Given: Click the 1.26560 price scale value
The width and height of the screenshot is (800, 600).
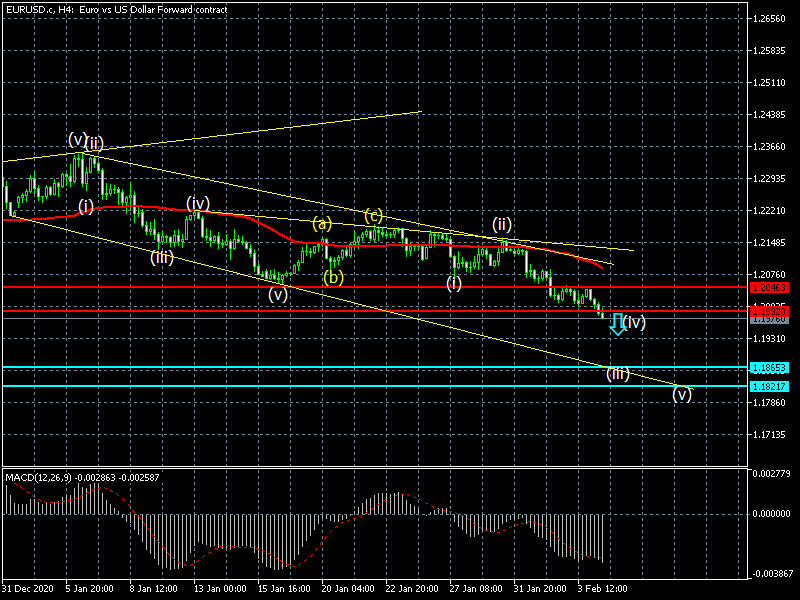Looking at the screenshot, I should tap(769, 19).
